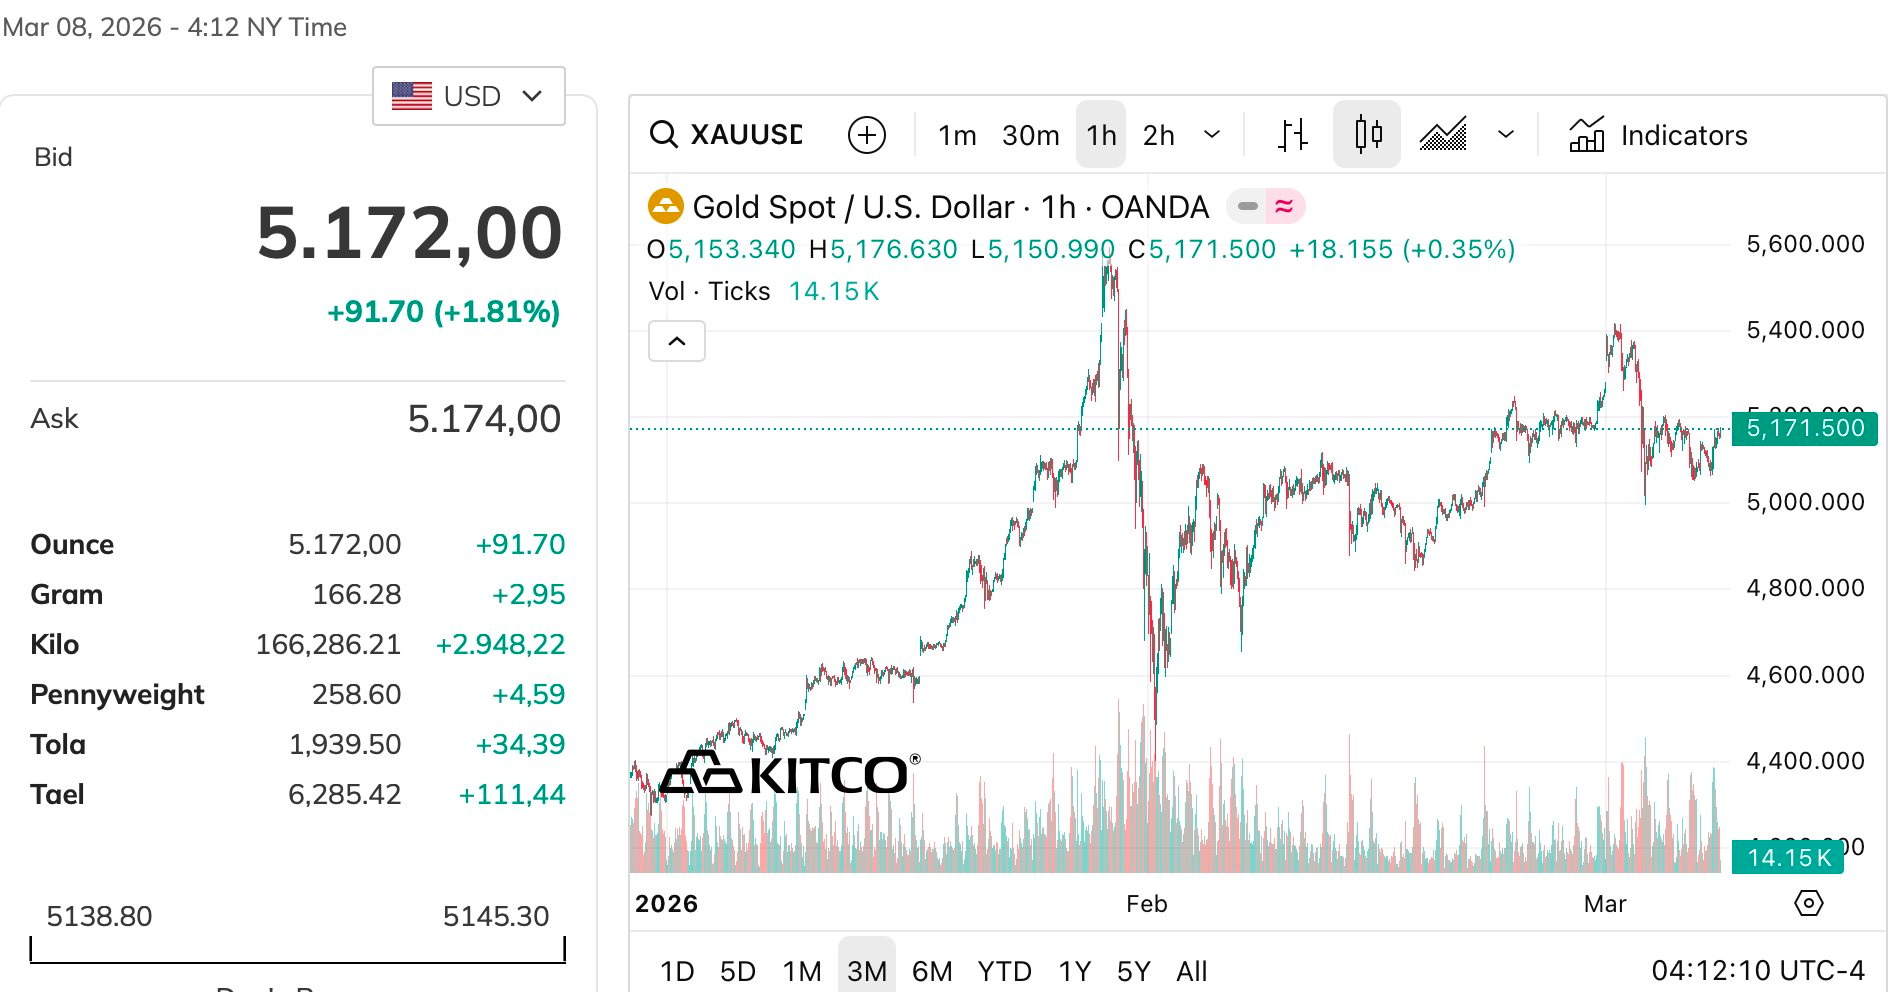Select the bars chart style icon
Image resolution: width=1890 pixels, height=992 pixels.
point(1292,134)
